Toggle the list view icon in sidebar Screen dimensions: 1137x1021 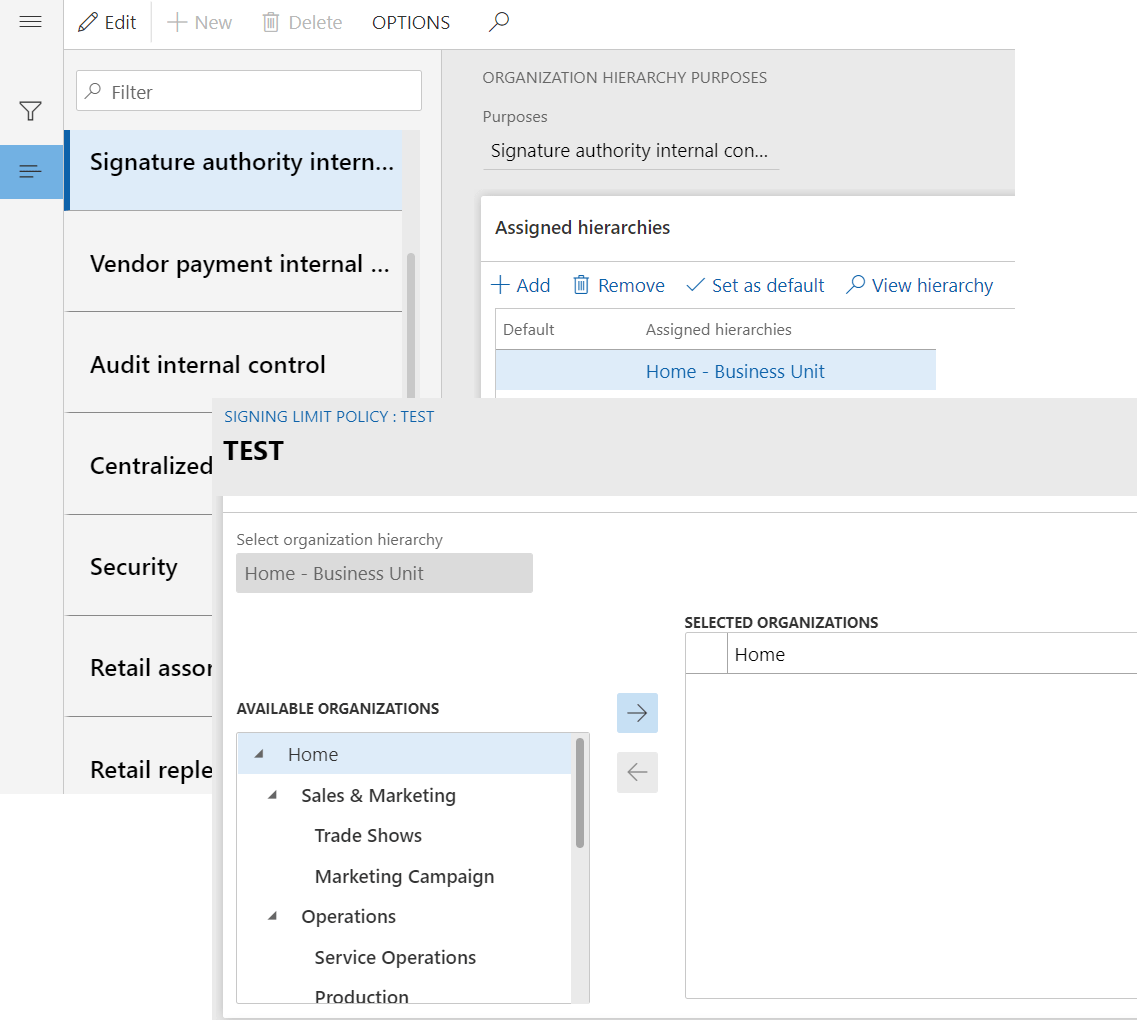[31, 172]
